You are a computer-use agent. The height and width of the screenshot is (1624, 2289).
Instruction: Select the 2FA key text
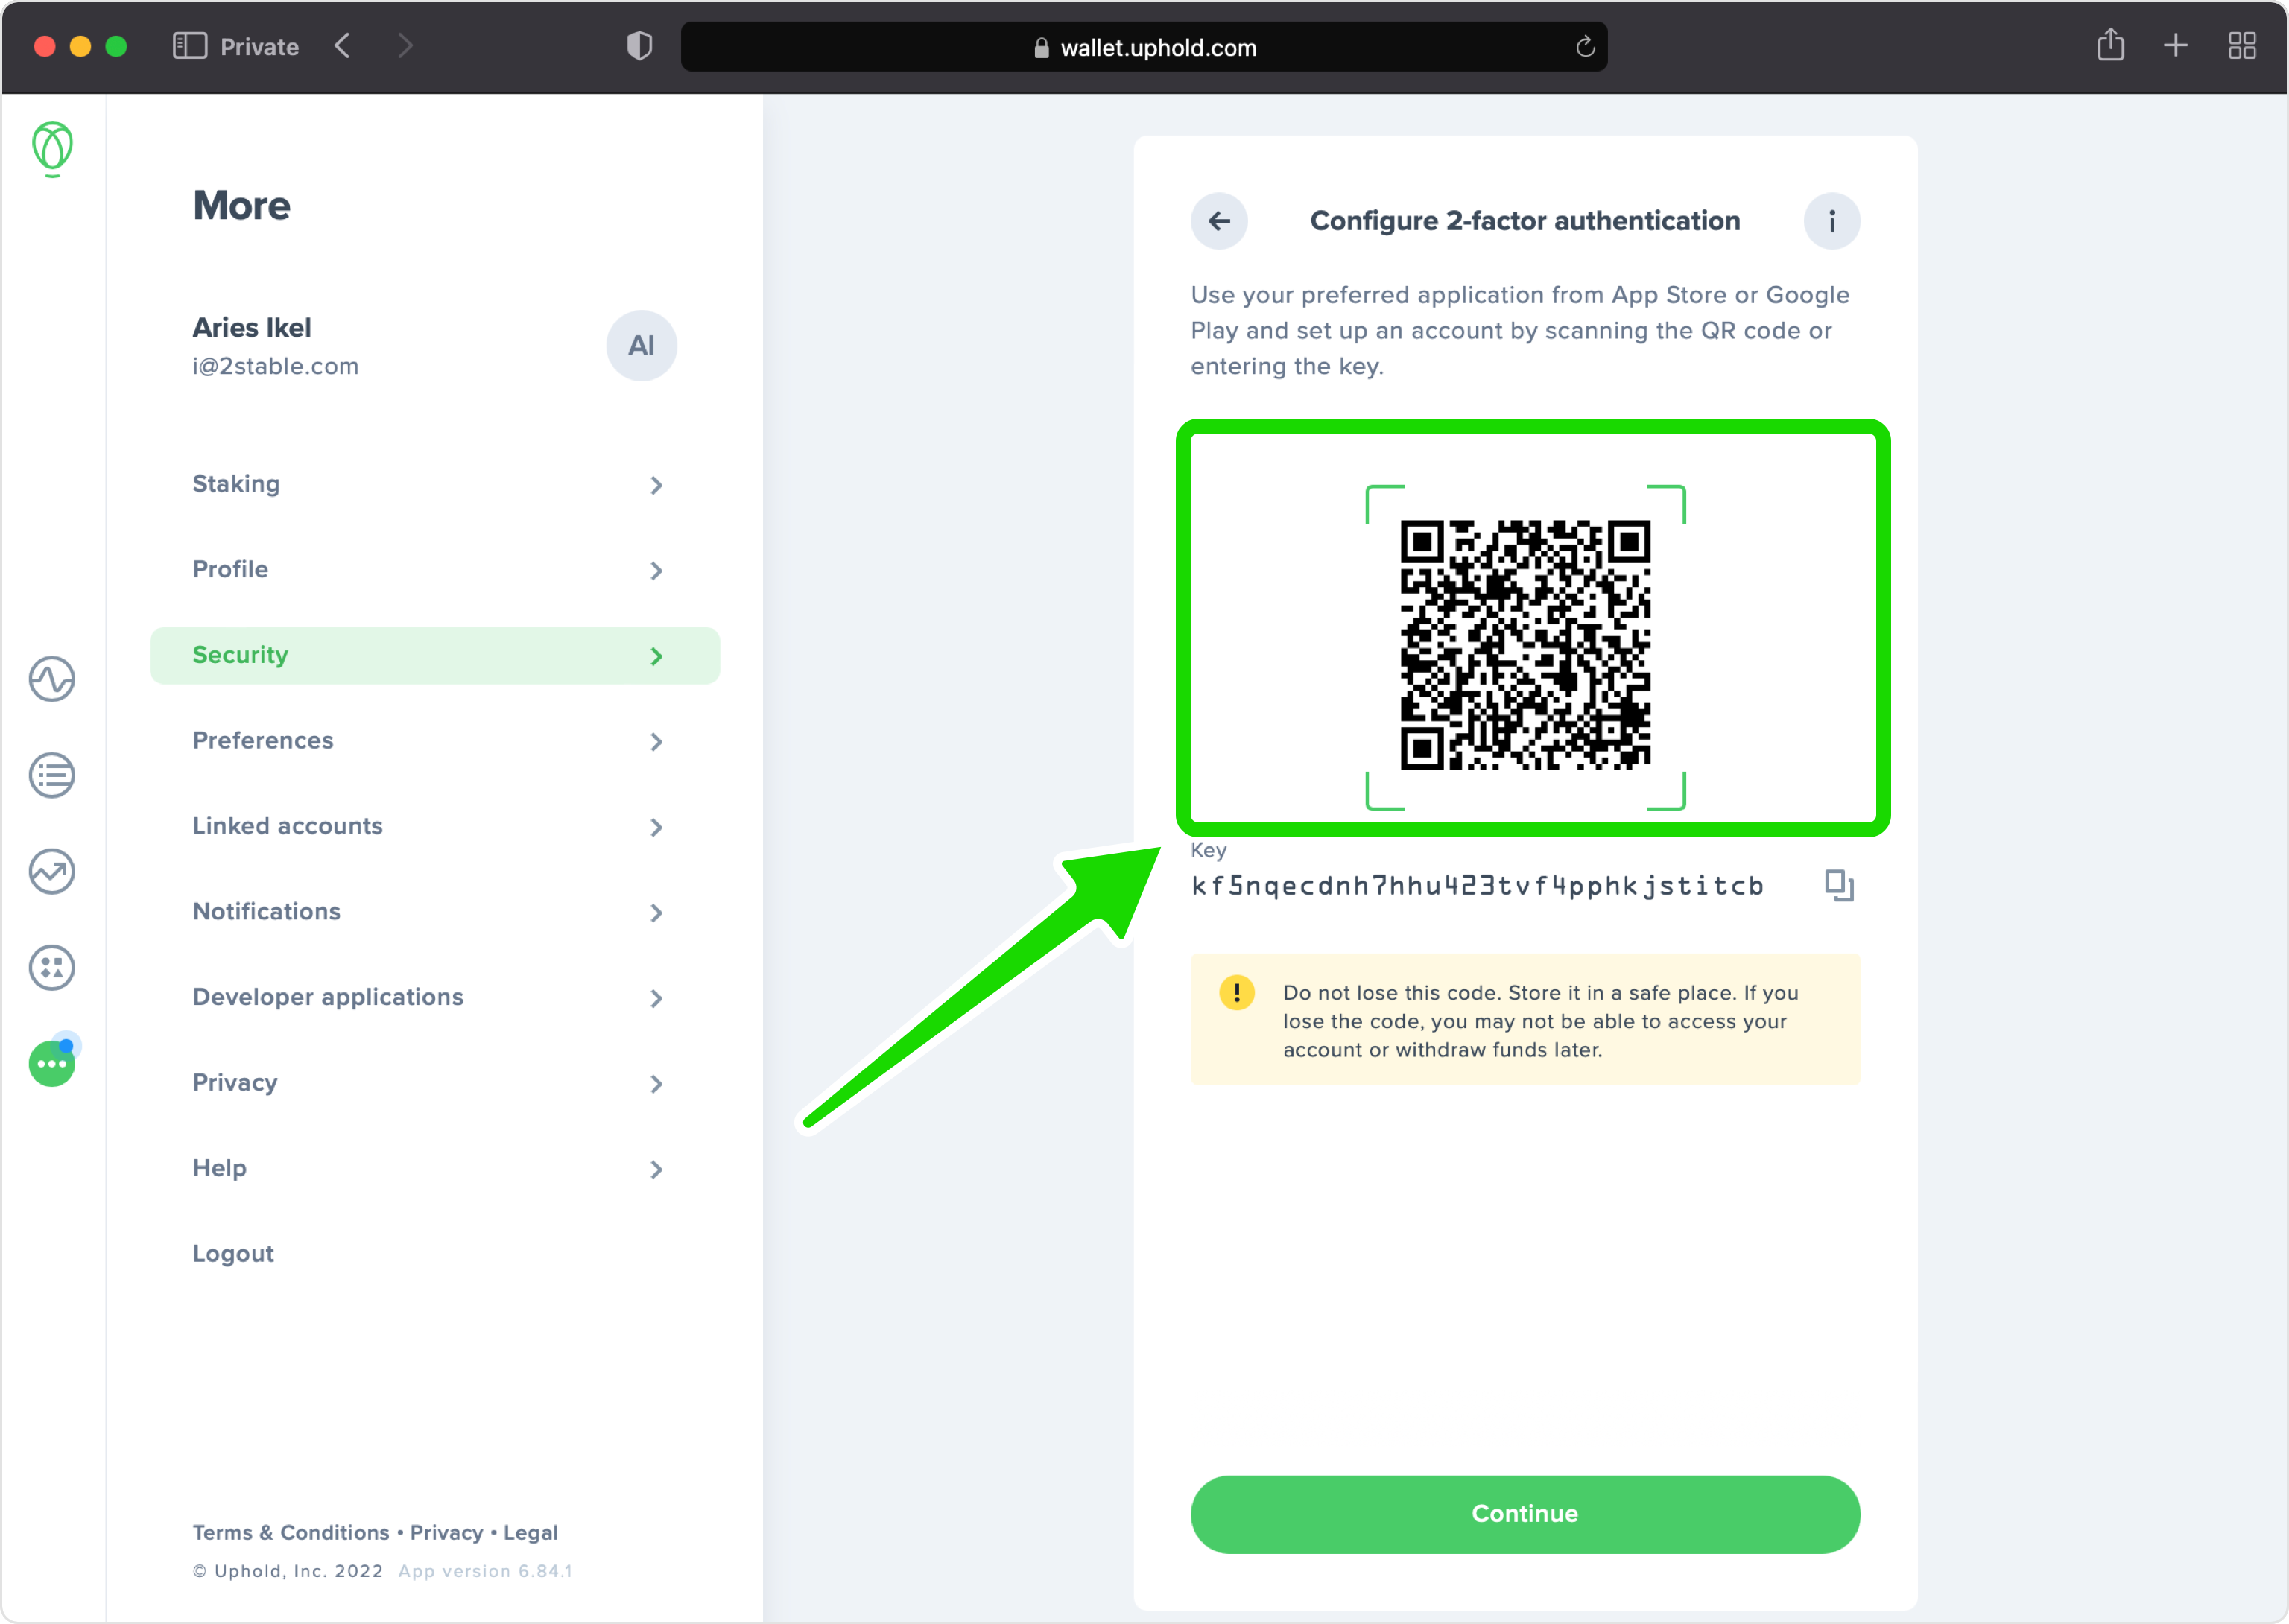point(1478,886)
